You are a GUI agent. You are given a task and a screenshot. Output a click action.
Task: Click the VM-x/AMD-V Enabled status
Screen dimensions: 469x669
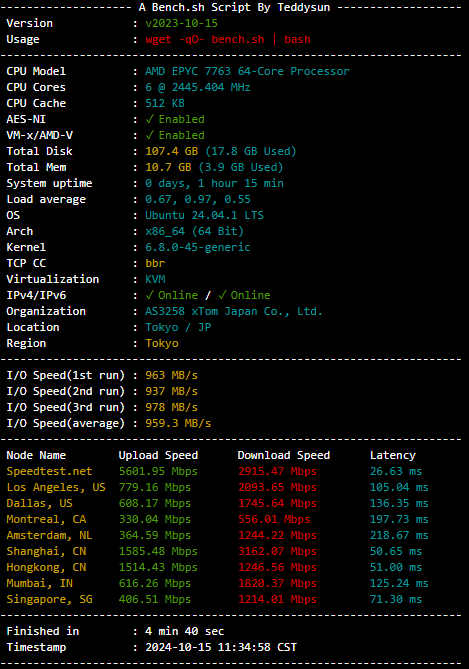[x=175, y=135]
